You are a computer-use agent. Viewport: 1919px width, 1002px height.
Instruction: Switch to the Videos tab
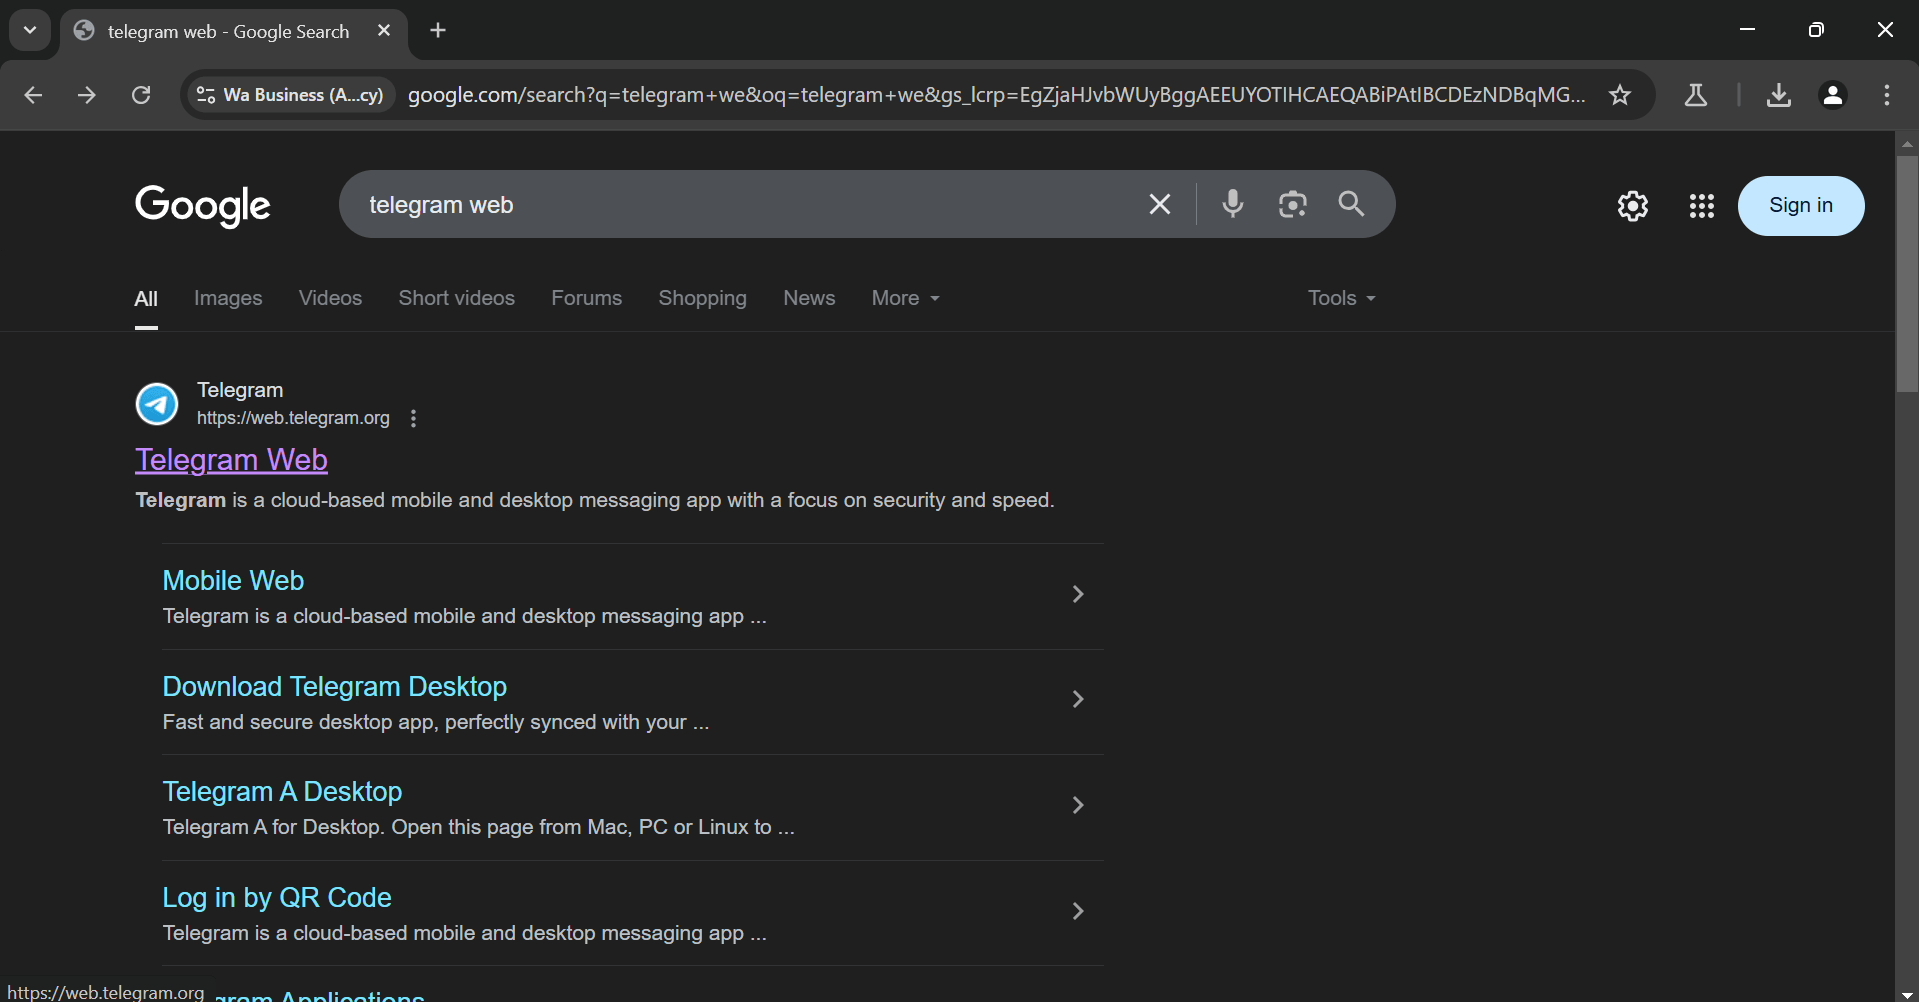(x=330, y=298)
